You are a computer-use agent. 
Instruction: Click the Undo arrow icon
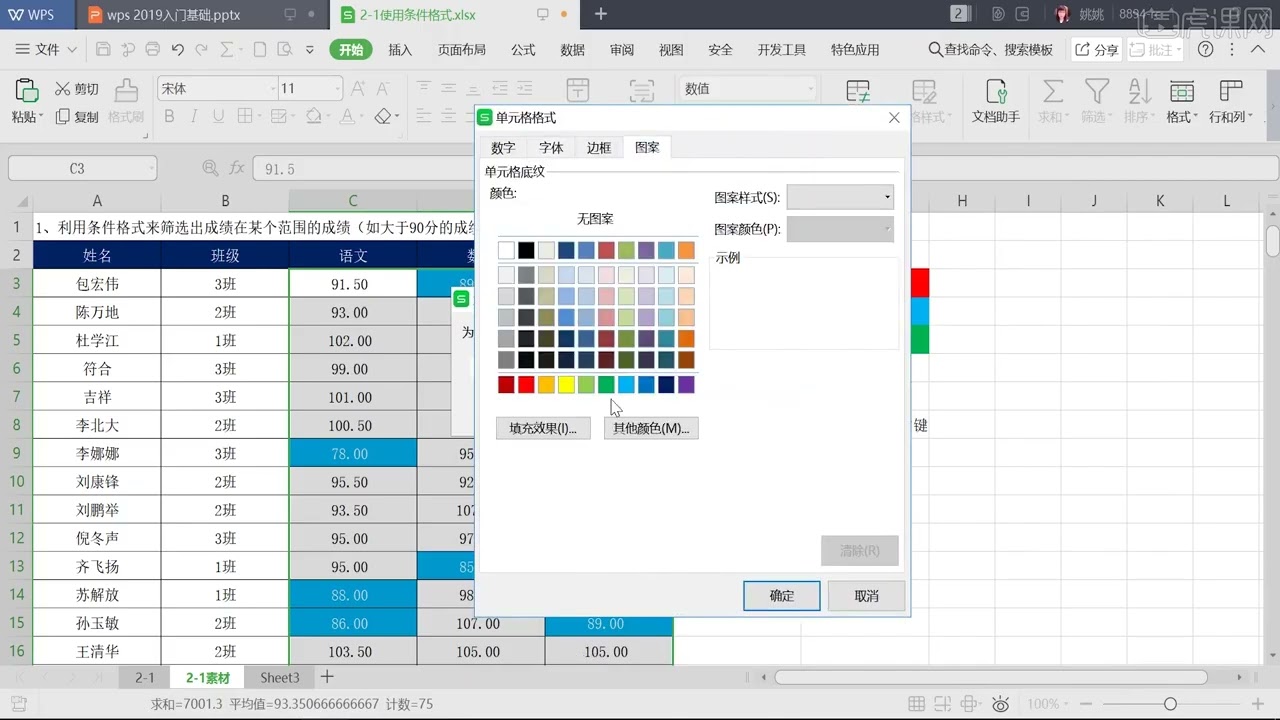177,49
